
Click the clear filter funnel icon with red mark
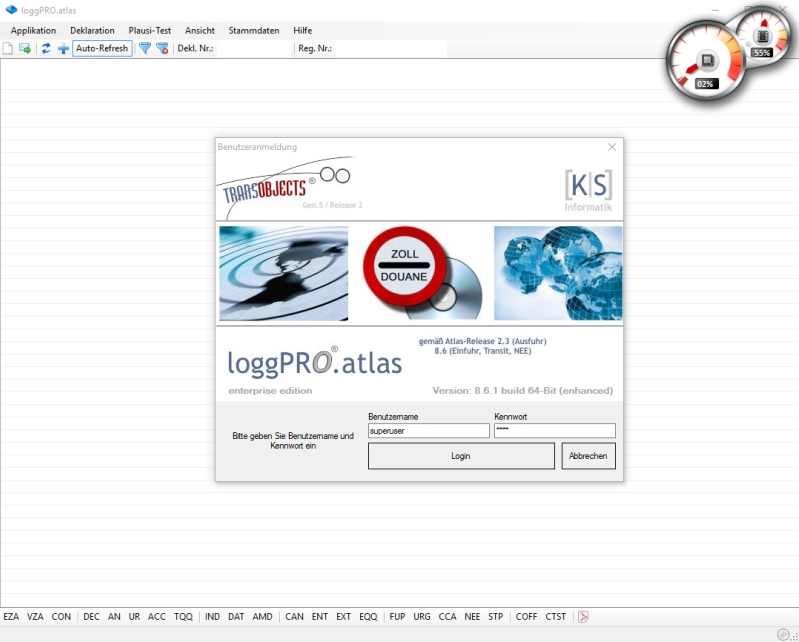pyautogui.click(x=162, y=48)
